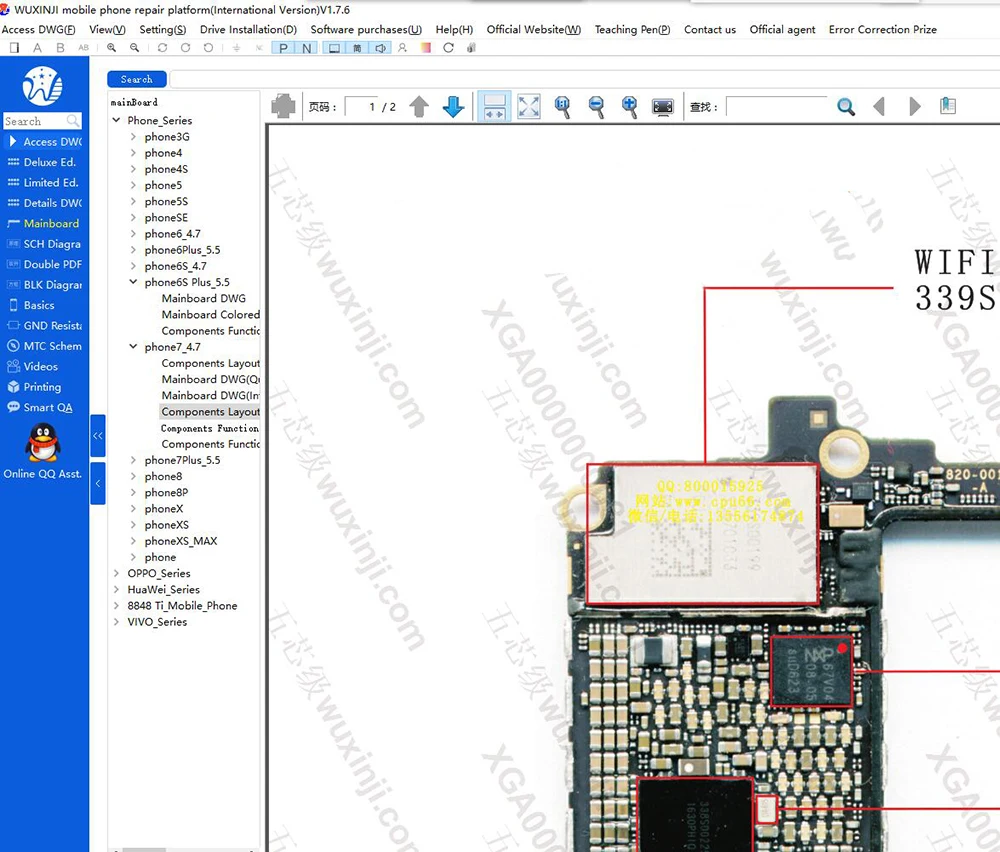
Task: Click the AB tool icon
Action: (x=84, y=48)
